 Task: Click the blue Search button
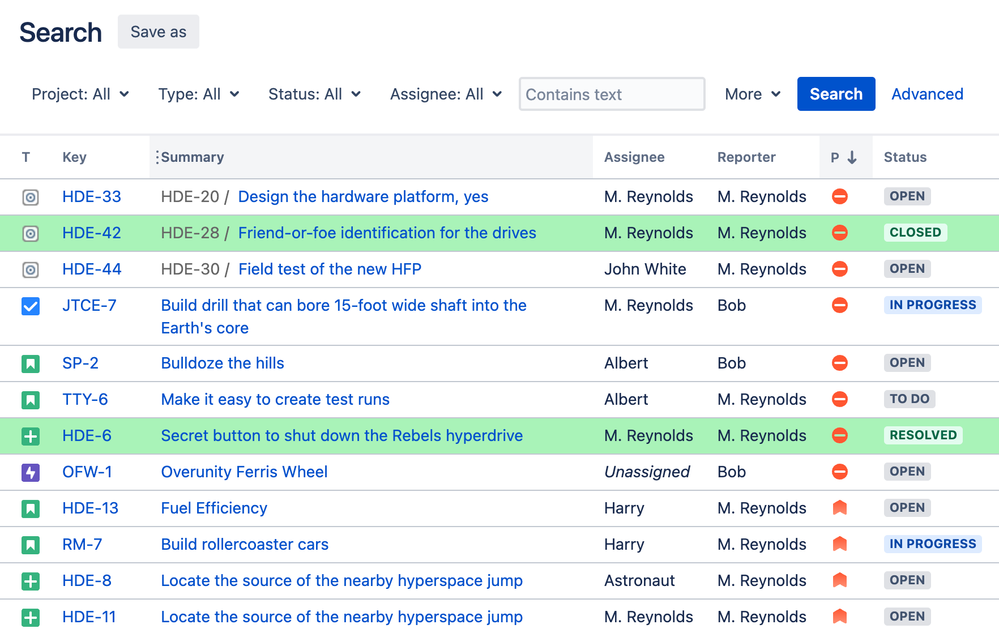click(836, 93)
